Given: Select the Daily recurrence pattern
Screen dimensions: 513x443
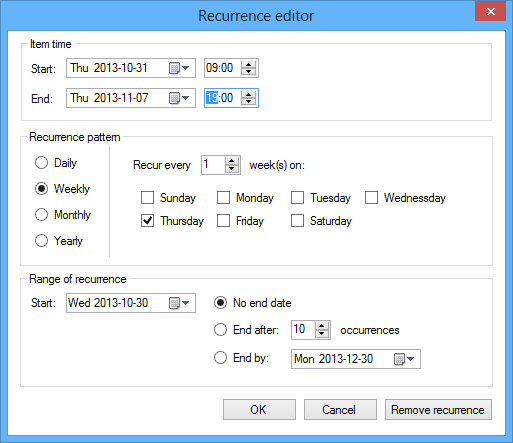Looking at the screenshot, I should pos(41,163).
